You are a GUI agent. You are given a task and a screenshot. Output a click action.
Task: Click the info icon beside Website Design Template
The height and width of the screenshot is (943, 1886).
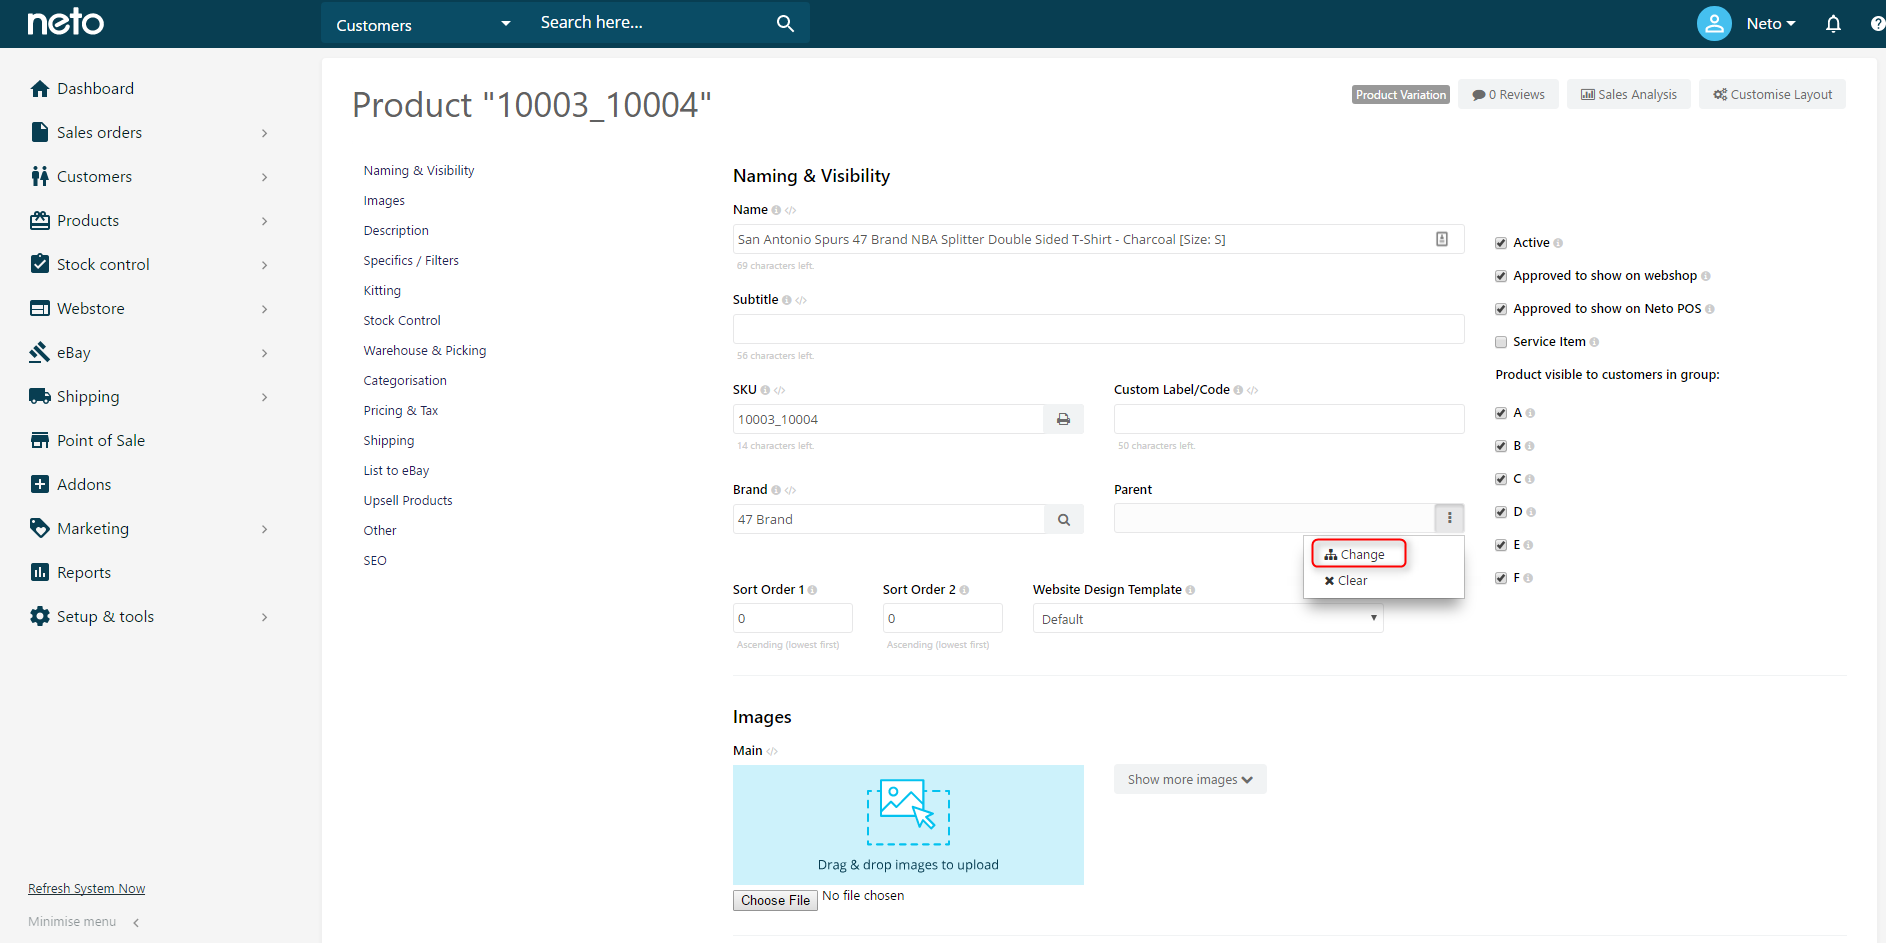point(1190,590)
